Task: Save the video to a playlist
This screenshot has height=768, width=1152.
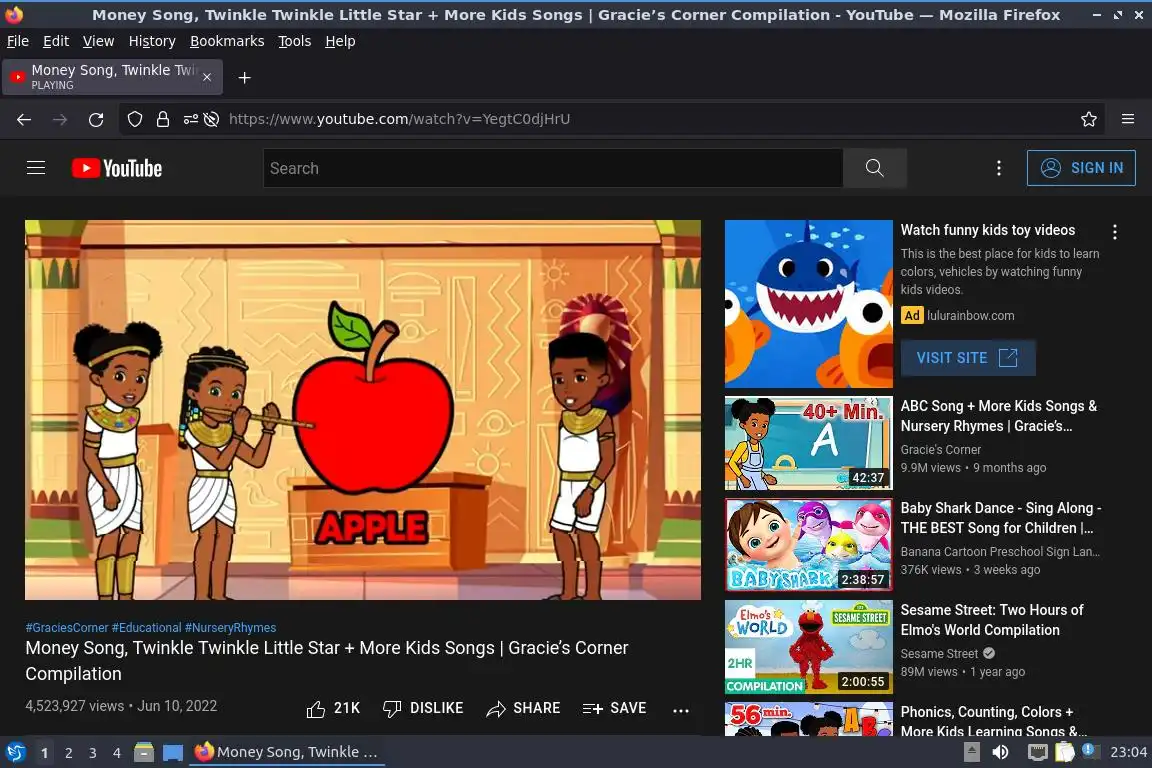Action: [x=614, y=708]
